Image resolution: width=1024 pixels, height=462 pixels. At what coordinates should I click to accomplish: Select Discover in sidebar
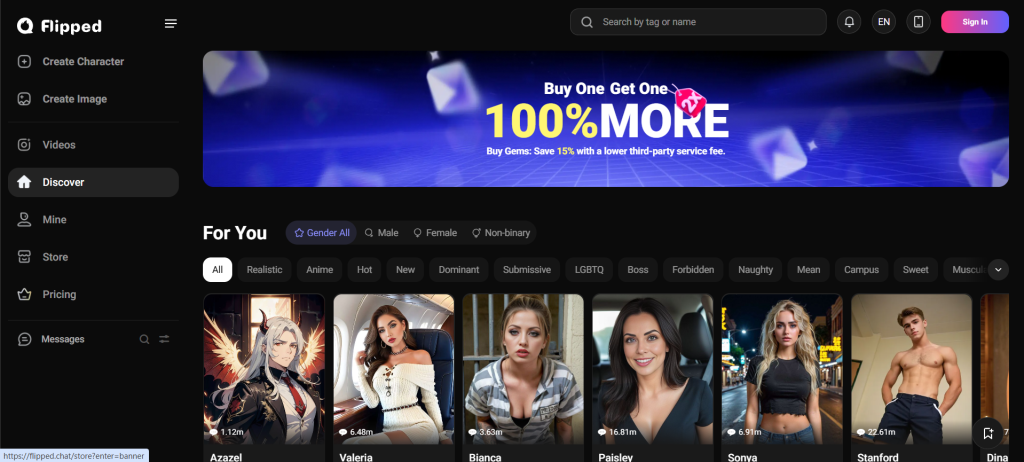point(93,182)
